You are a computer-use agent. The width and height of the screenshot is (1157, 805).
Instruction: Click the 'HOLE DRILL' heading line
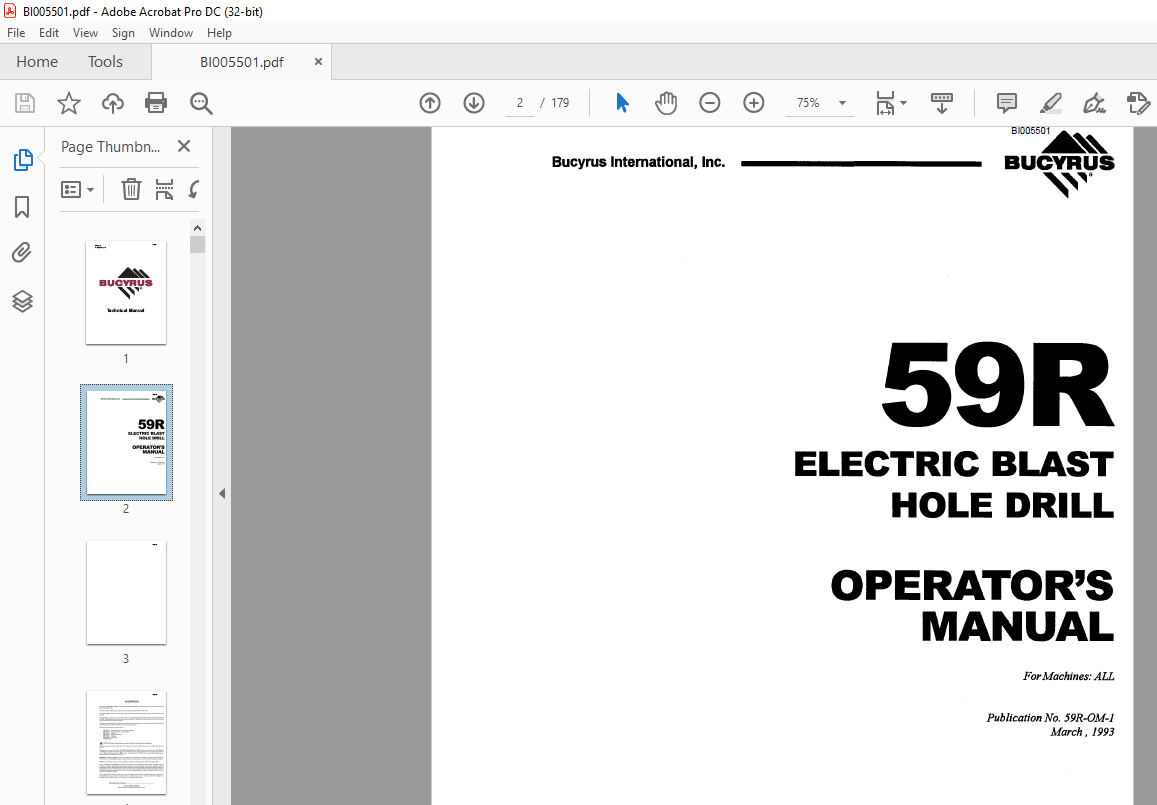(x=1002, y=505)
